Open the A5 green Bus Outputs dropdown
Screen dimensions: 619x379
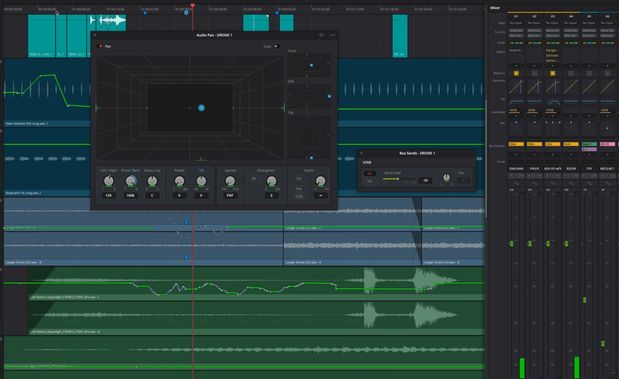coord(589,144)
